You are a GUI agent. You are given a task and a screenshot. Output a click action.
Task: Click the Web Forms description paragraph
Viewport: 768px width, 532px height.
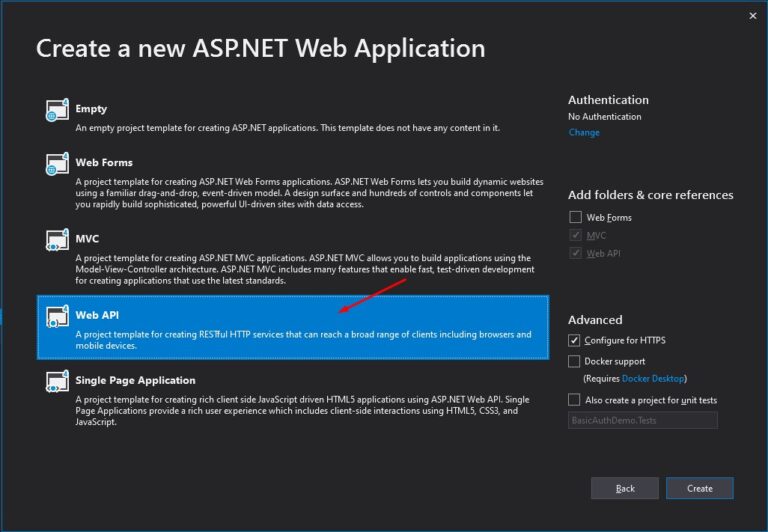(x=310, y=193)
